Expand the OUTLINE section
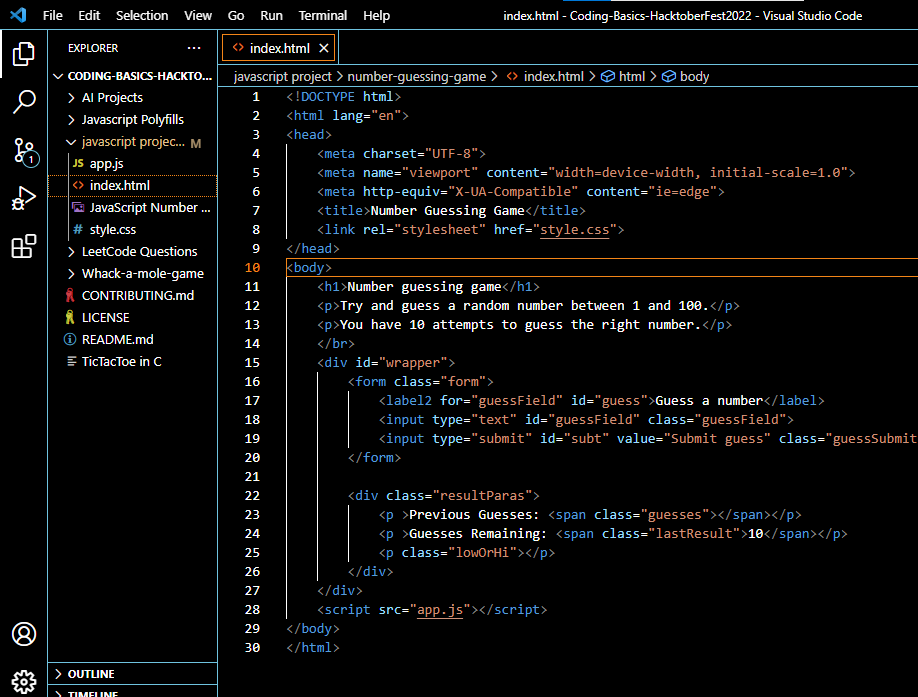The image size is (918, 697). click(x=91, y=674)
